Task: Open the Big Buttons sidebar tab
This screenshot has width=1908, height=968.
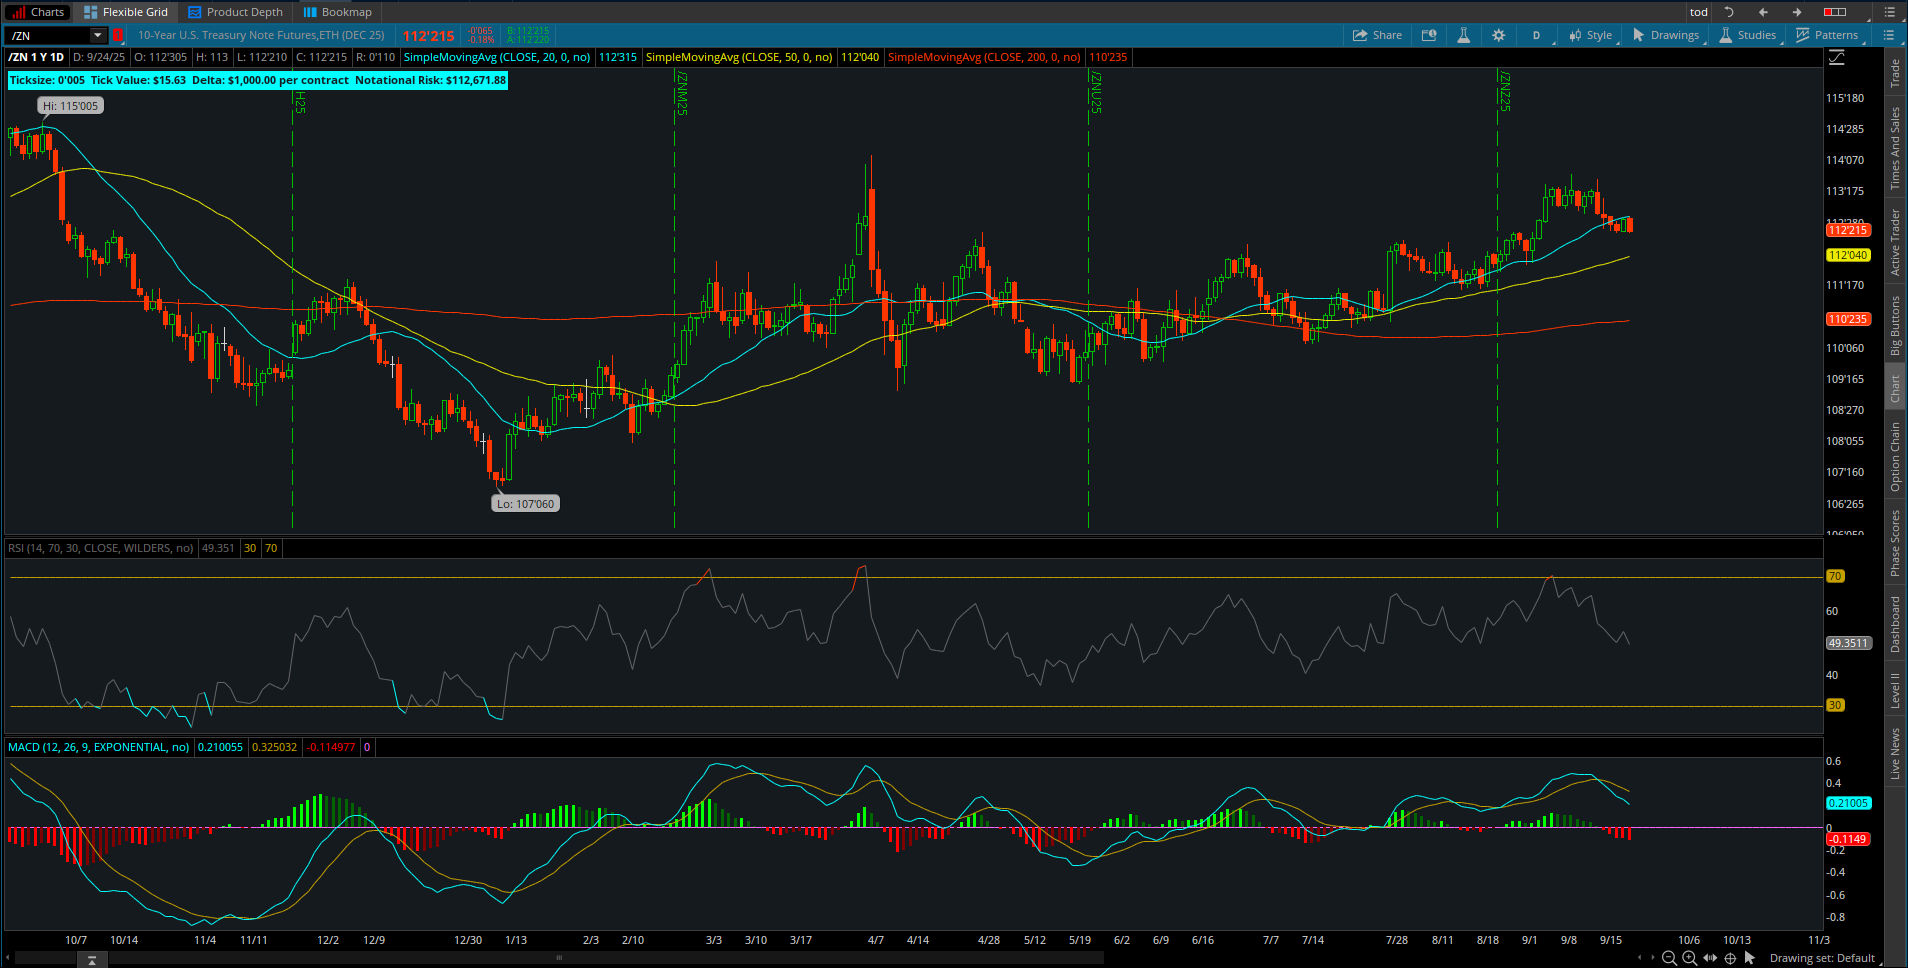Action: click(1895, 326)
